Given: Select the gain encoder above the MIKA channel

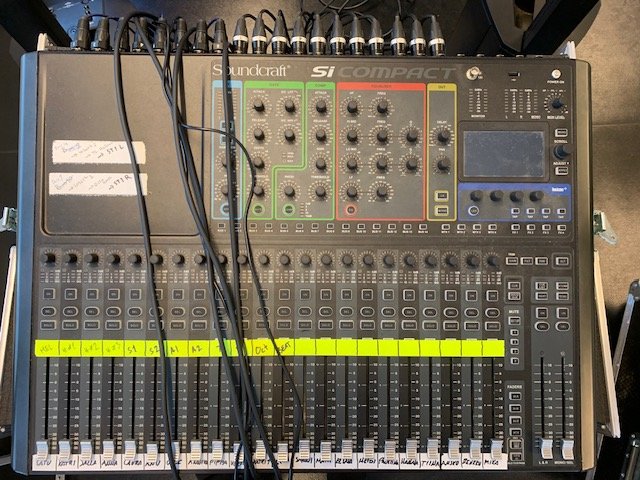Looking at the screenshot, I should [492, 260].
